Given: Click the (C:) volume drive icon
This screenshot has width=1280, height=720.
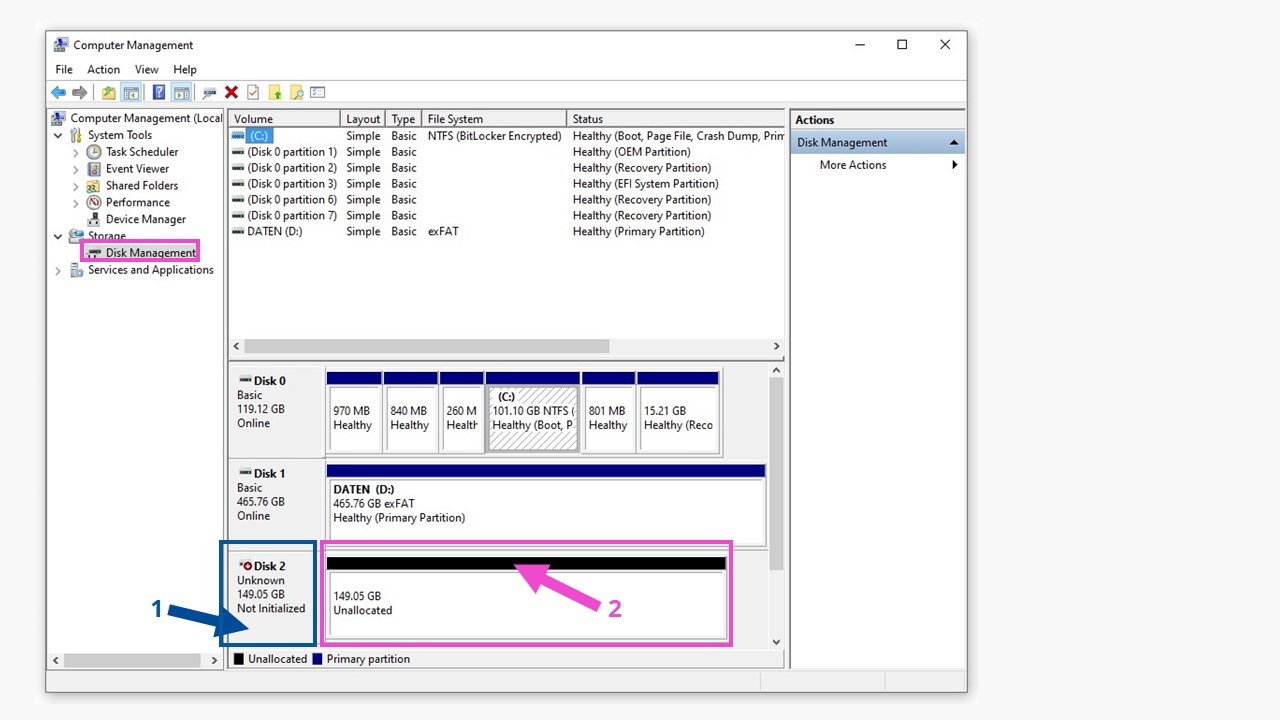Looking at the screenshot, I should [x=238, y=136].
